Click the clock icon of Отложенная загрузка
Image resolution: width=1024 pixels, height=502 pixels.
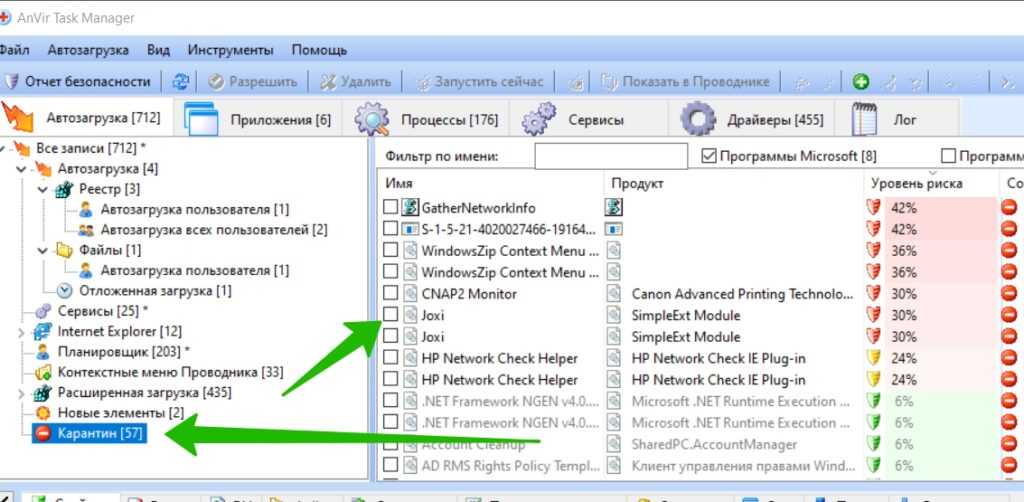[65, 290]
